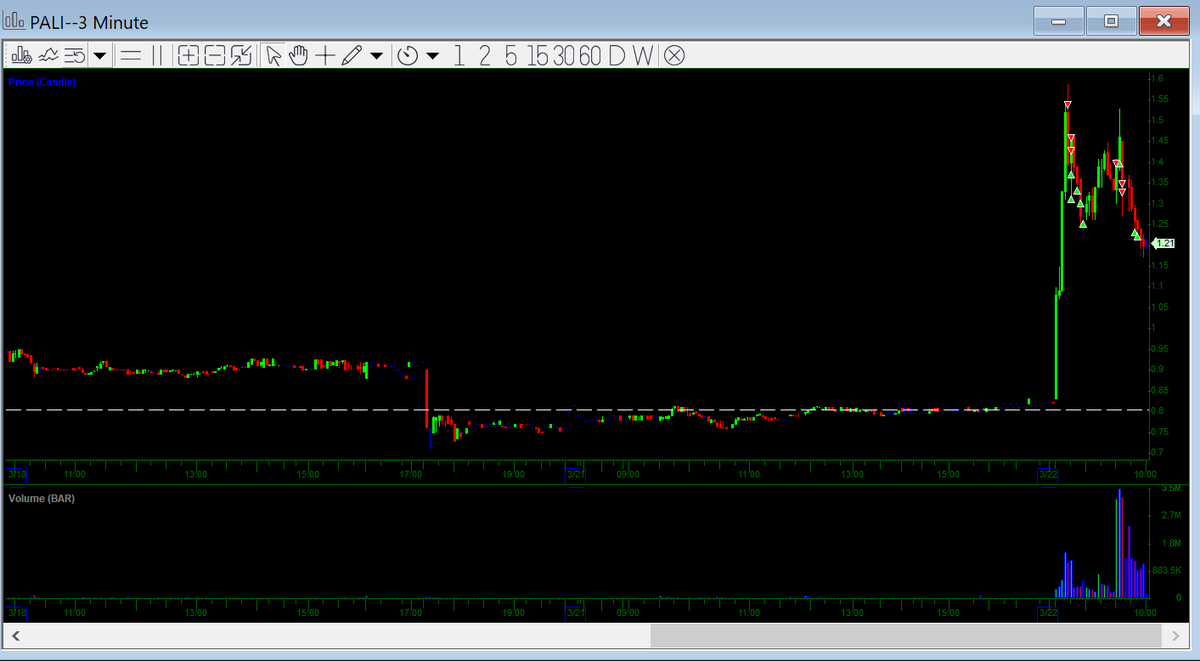This screenshot has width=1200, height=661.
Task: Click the zoom-to-fit arrow icon
Action: (x=240, y=54)
